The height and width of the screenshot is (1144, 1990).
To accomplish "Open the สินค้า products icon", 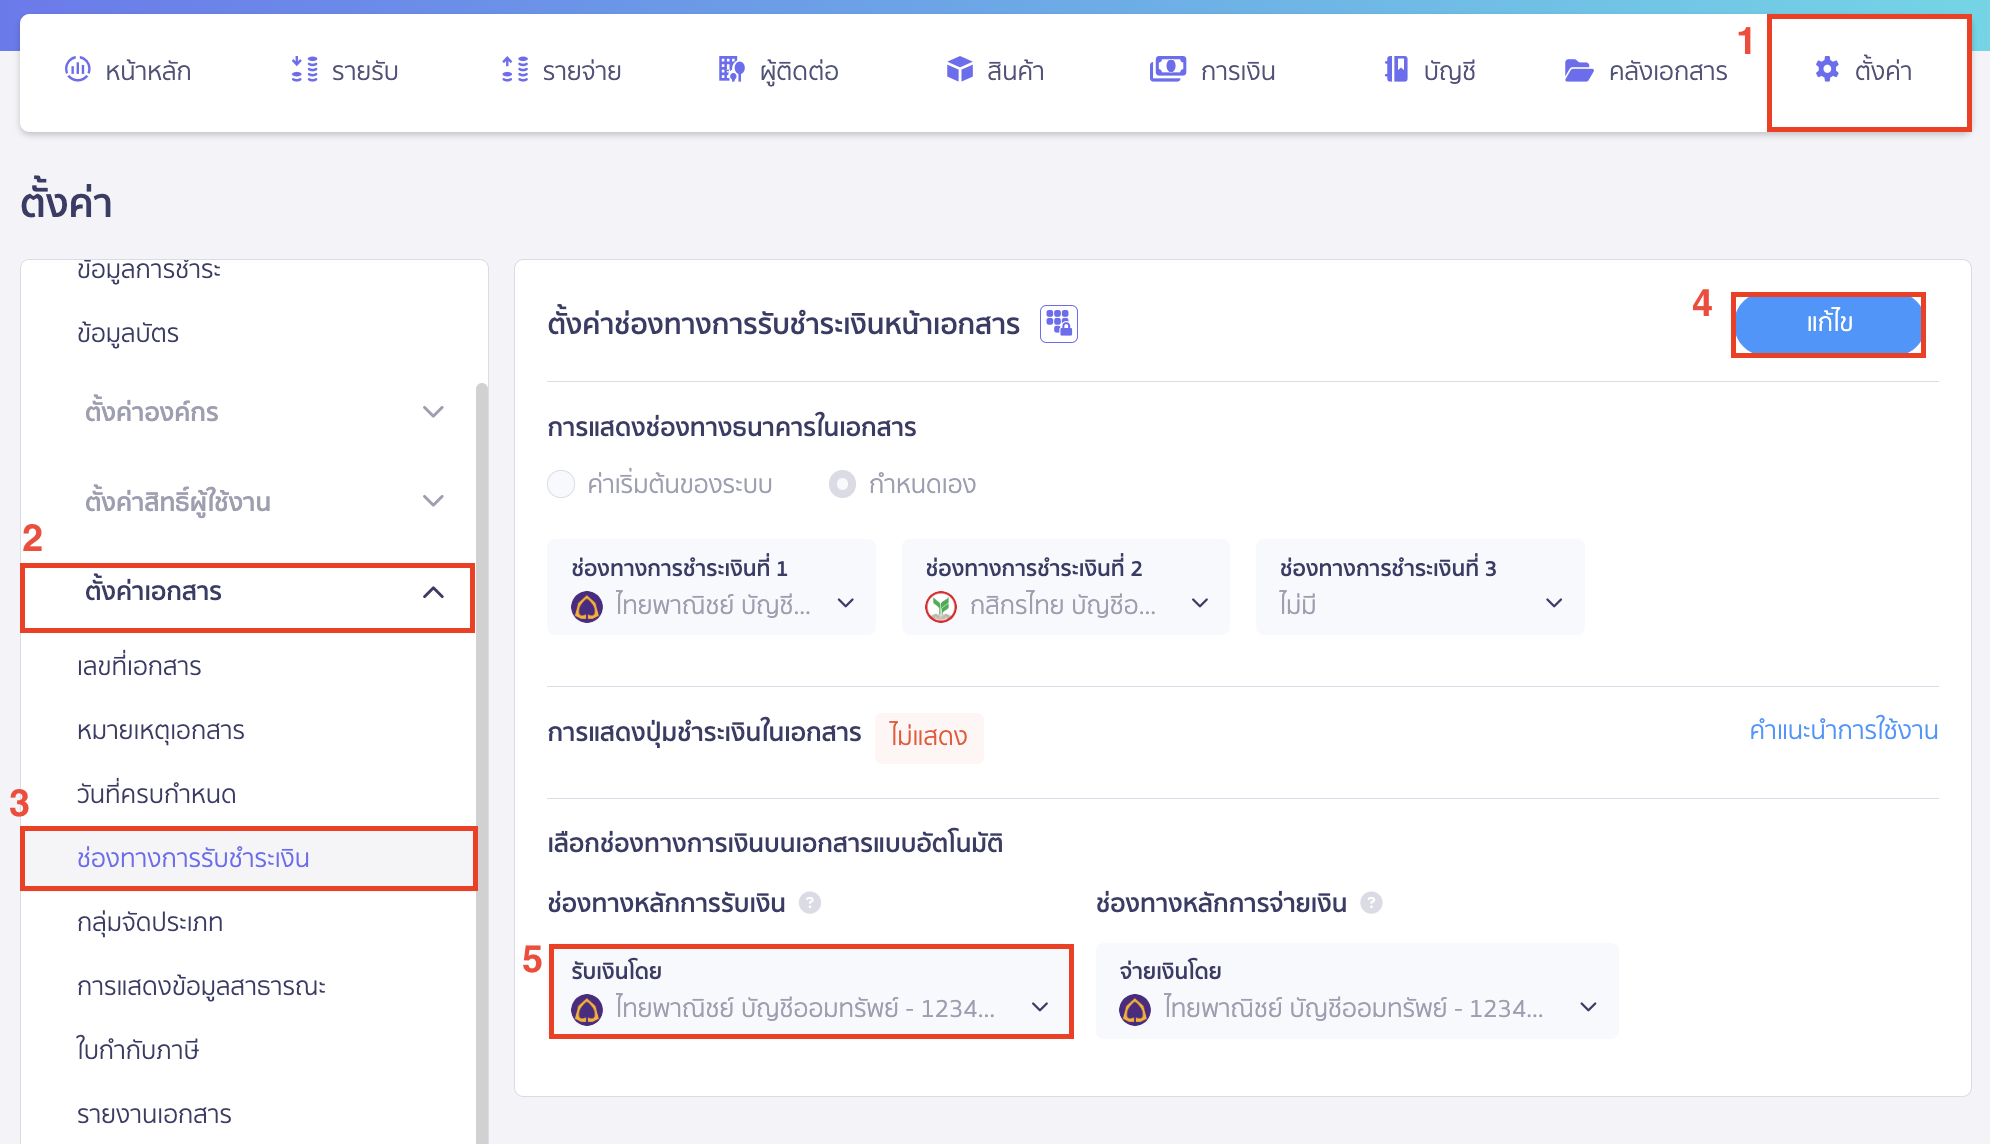I will click(x=959, y=70).
